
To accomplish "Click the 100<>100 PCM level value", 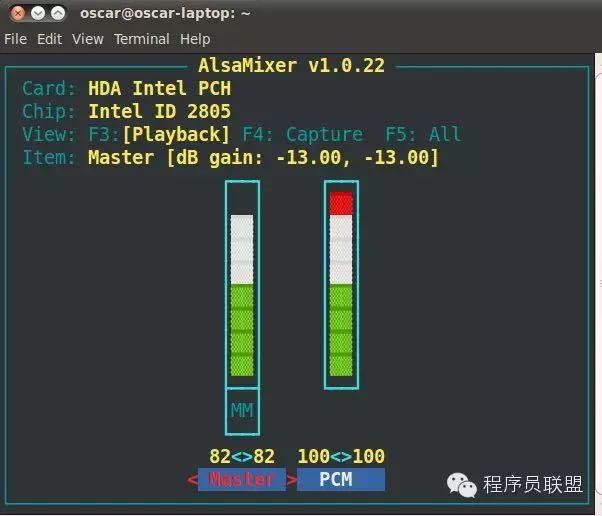I will tap(341, 456).
